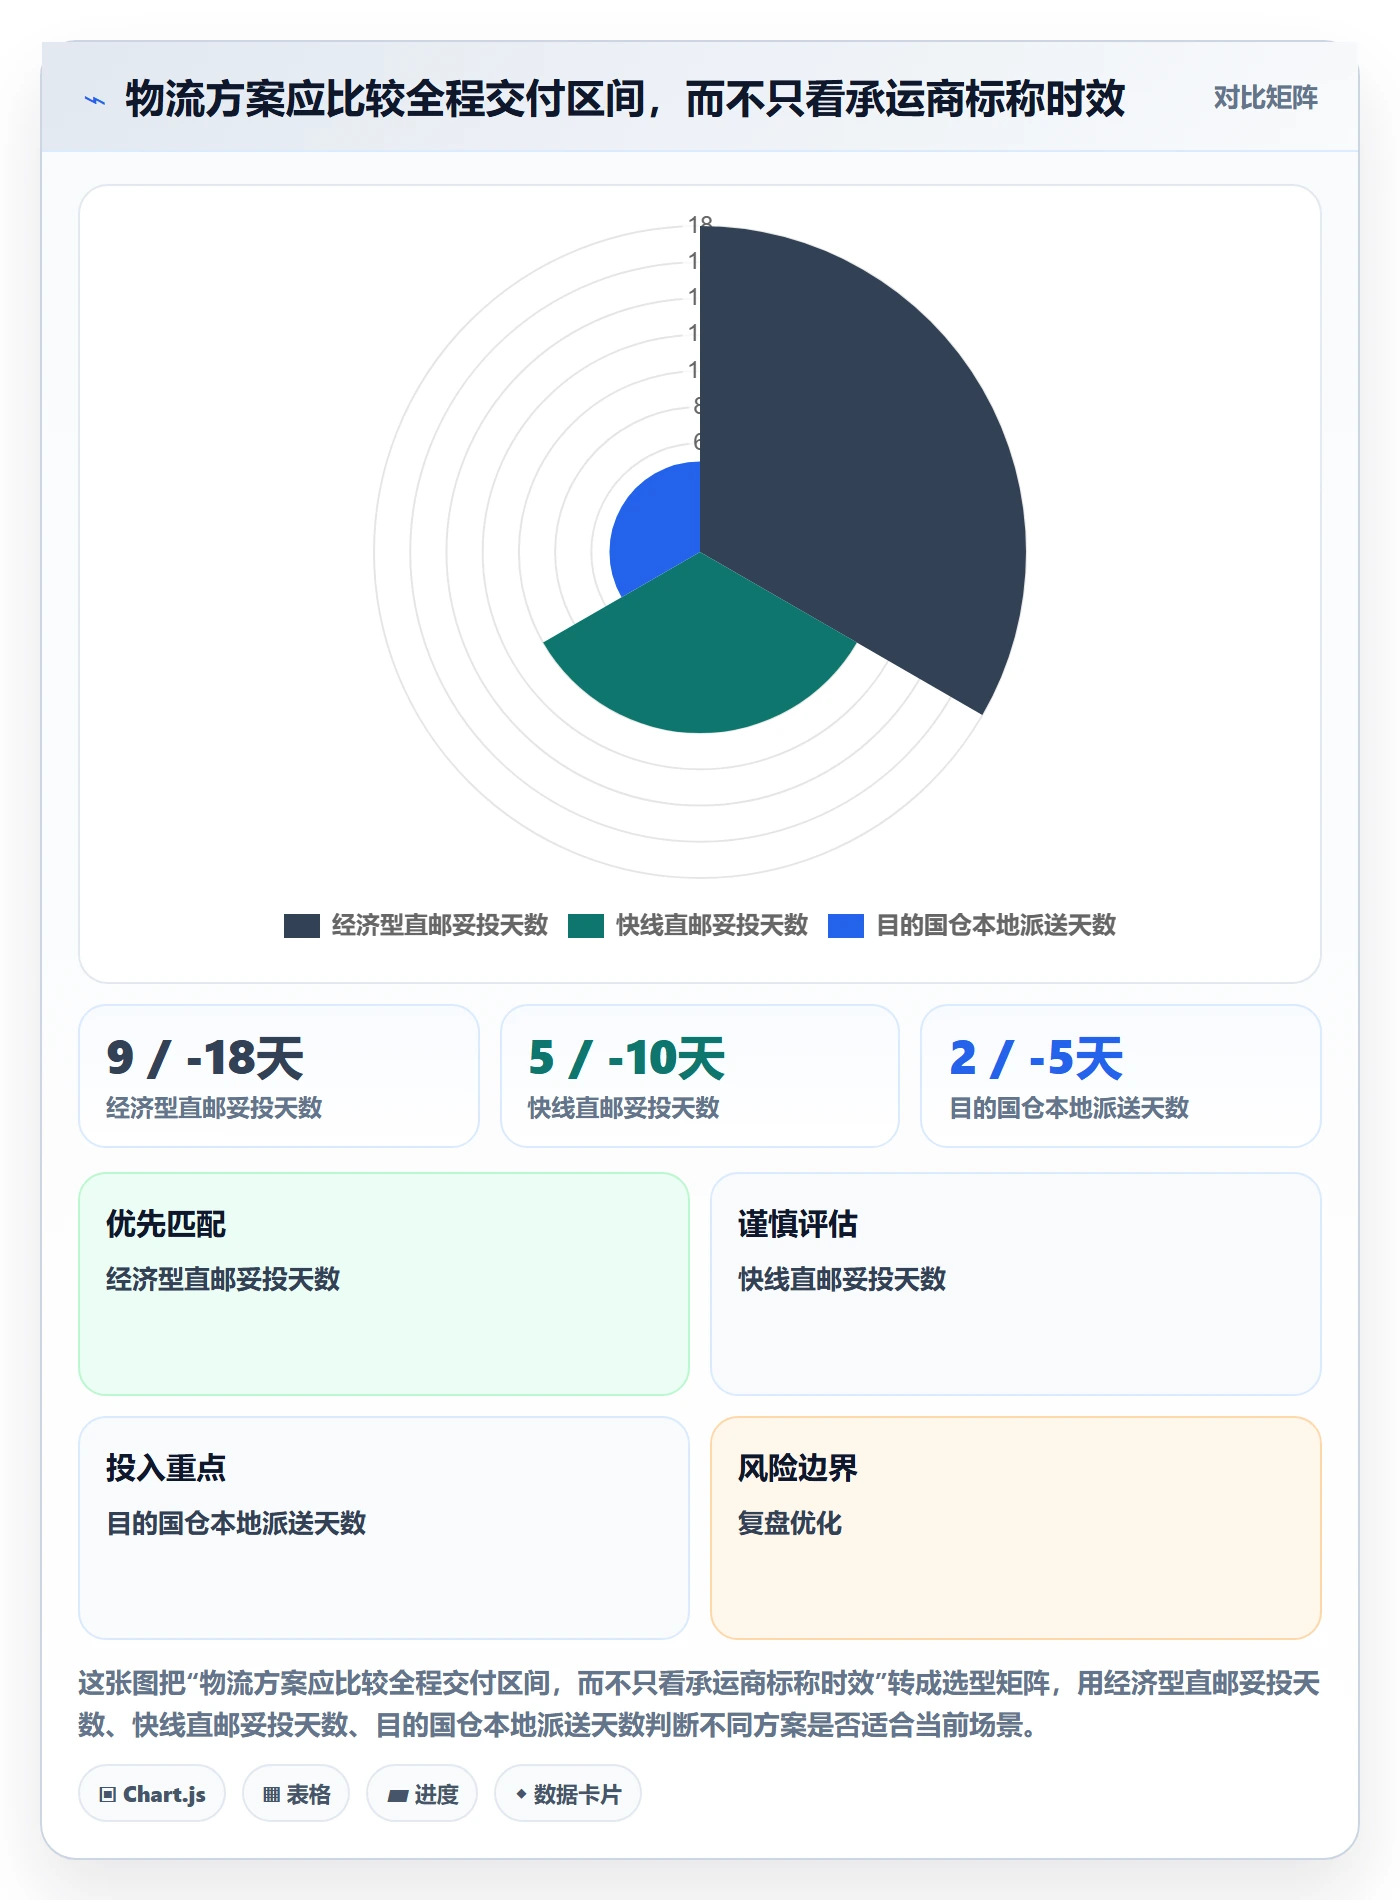The image size is (1400, 1900).
Task: Click the 快线直邮妥投天数 legend label
Action: pyautogui.click(x=712, y=926)
